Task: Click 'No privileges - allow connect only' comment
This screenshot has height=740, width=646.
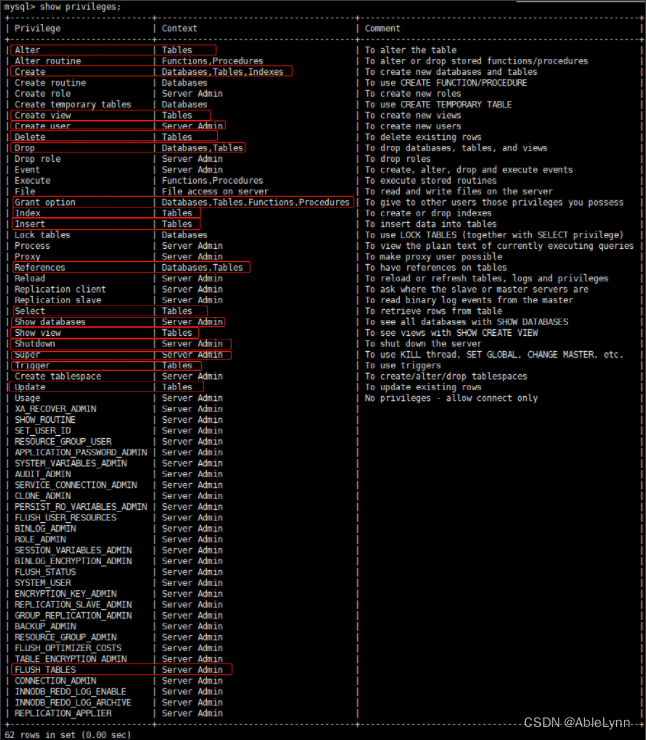Action: click(x=451, y=398)
